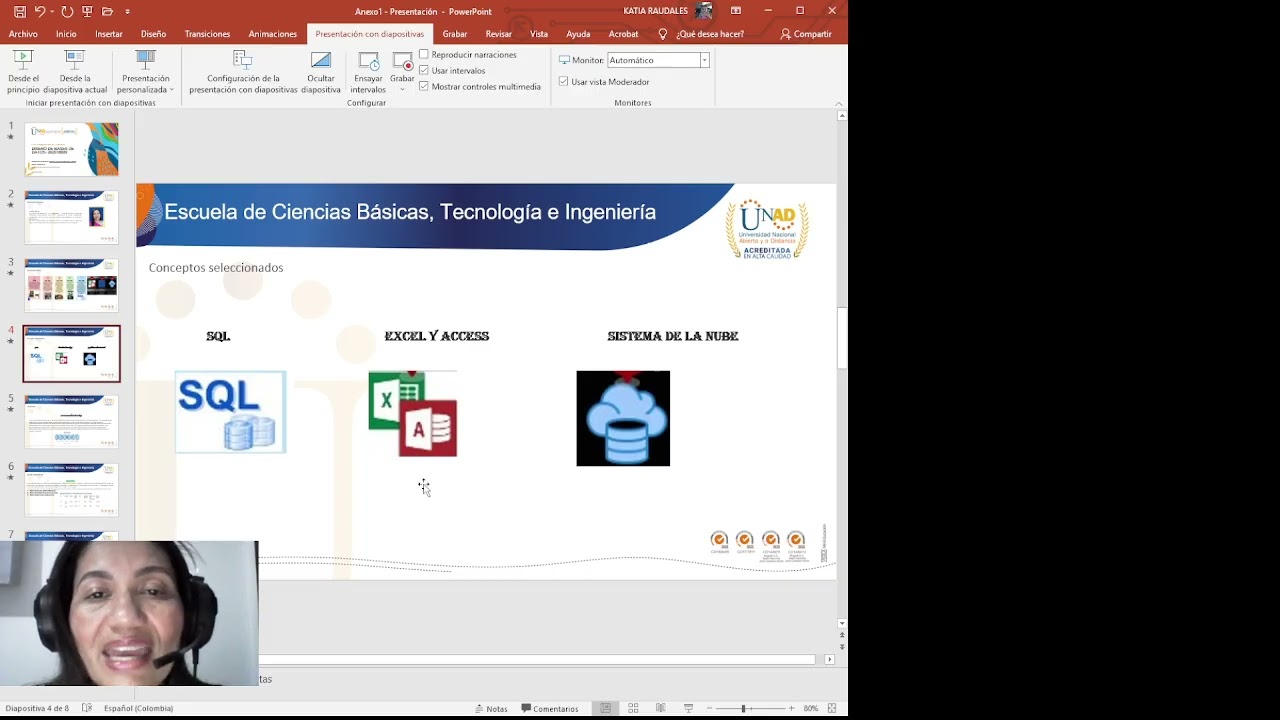Uncheck Usar intervalos
This screenshot has width=1280, height=720.
pos(424,70)
